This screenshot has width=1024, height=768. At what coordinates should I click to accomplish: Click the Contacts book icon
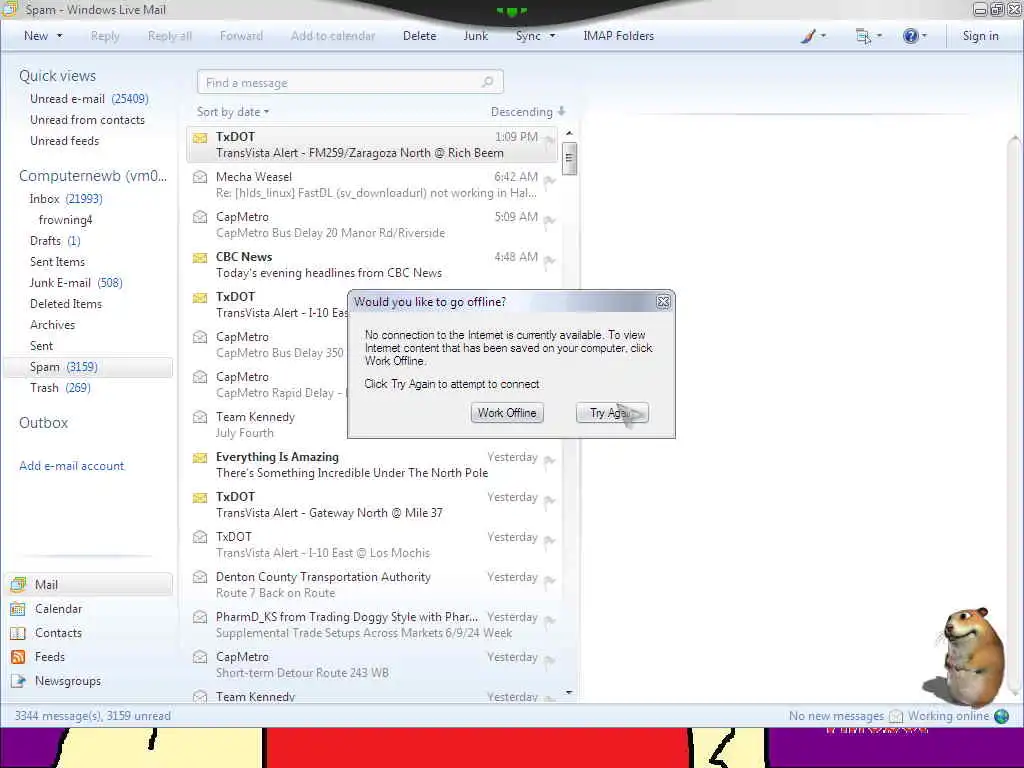(x=18, y=633)
